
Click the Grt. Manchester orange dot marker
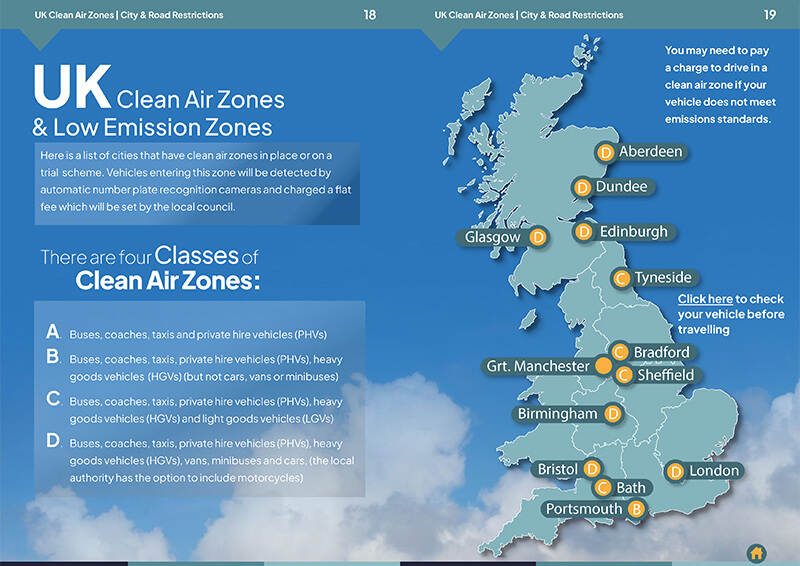coord(603,366)
